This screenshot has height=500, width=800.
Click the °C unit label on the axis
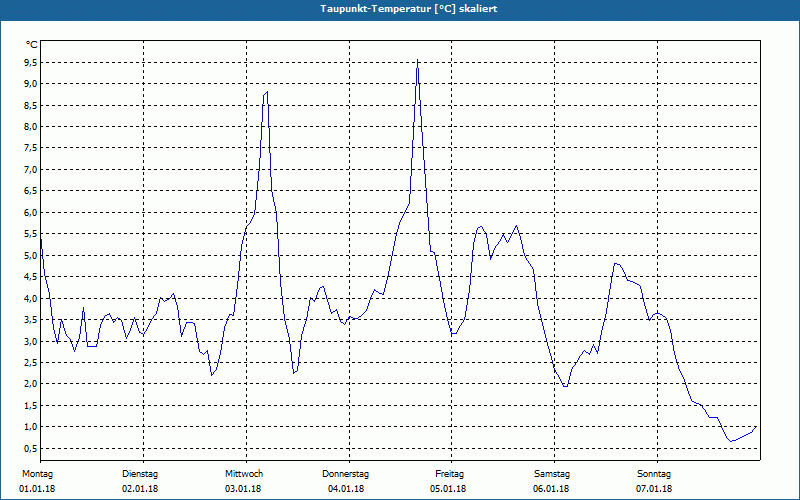[x=32, y=45]
